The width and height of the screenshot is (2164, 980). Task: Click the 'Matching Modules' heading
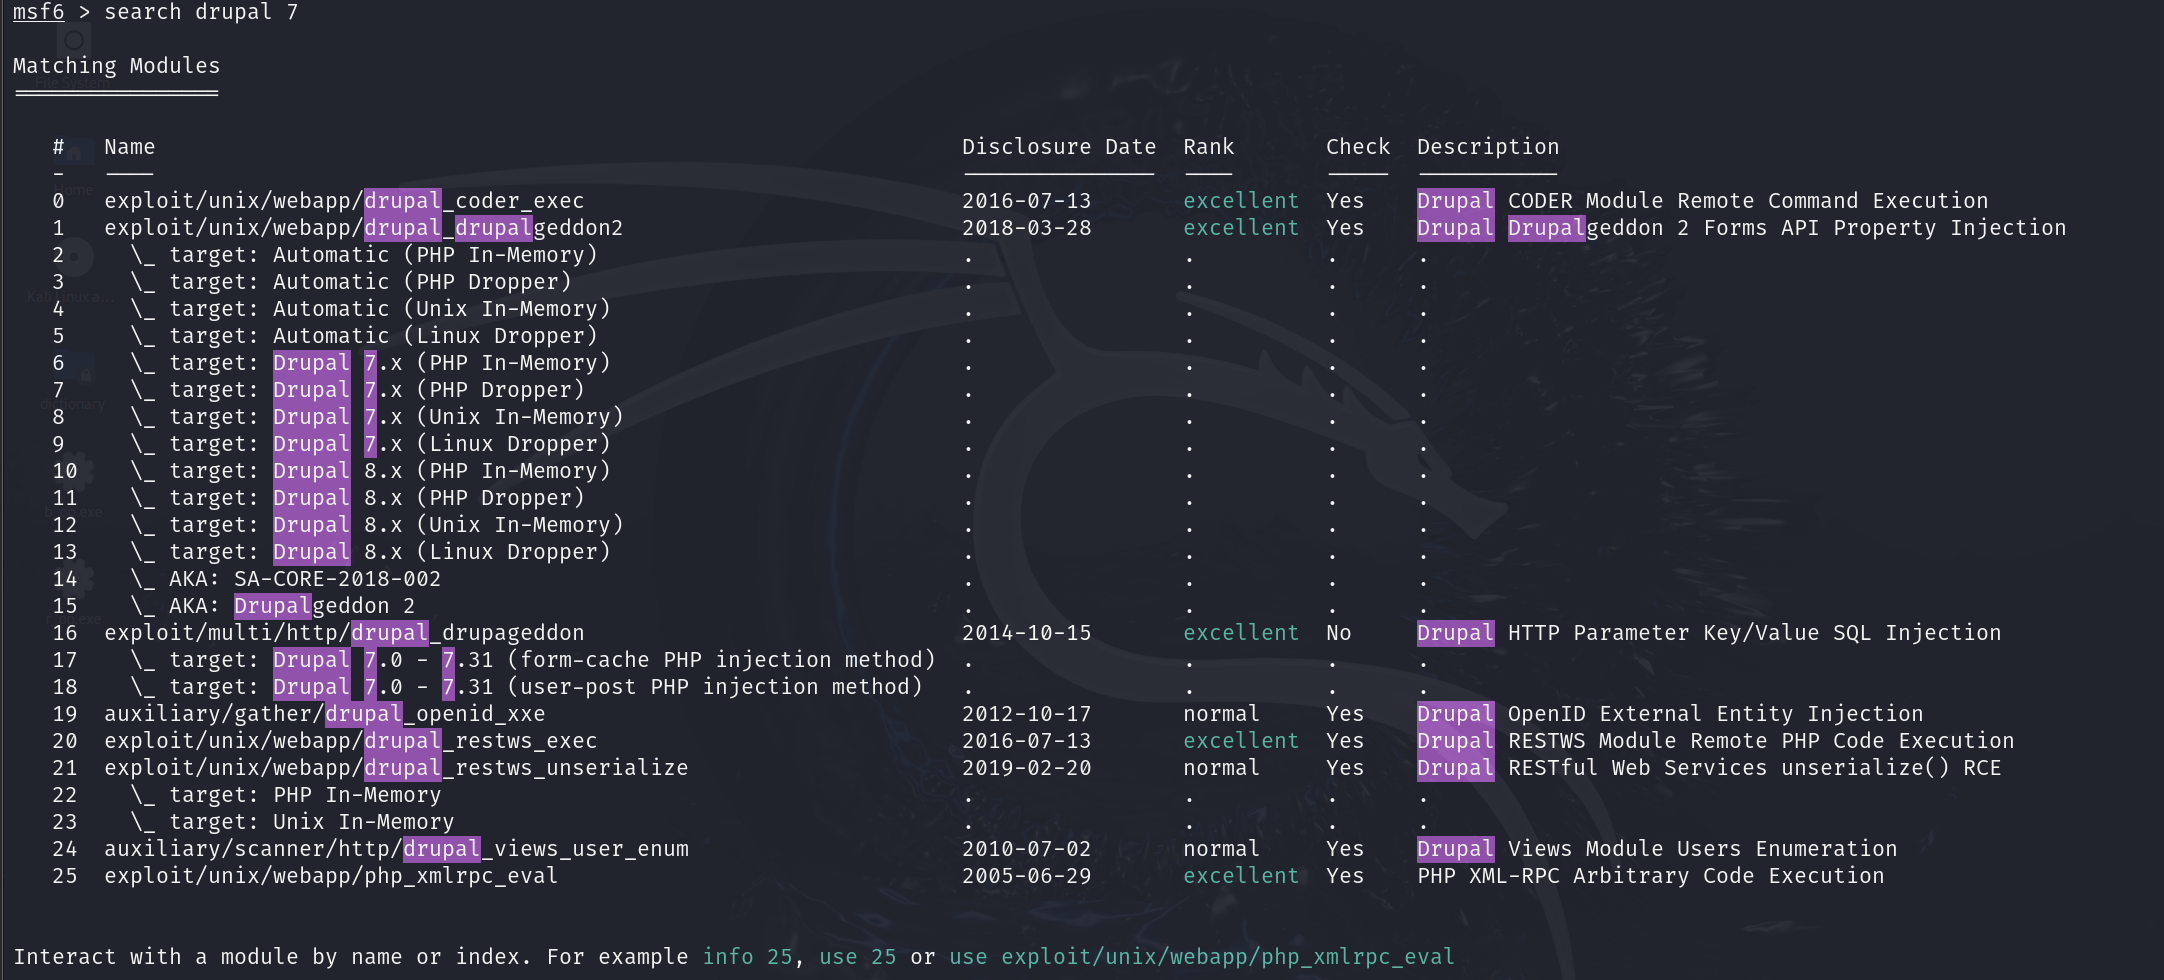click(x=116, y=66)
